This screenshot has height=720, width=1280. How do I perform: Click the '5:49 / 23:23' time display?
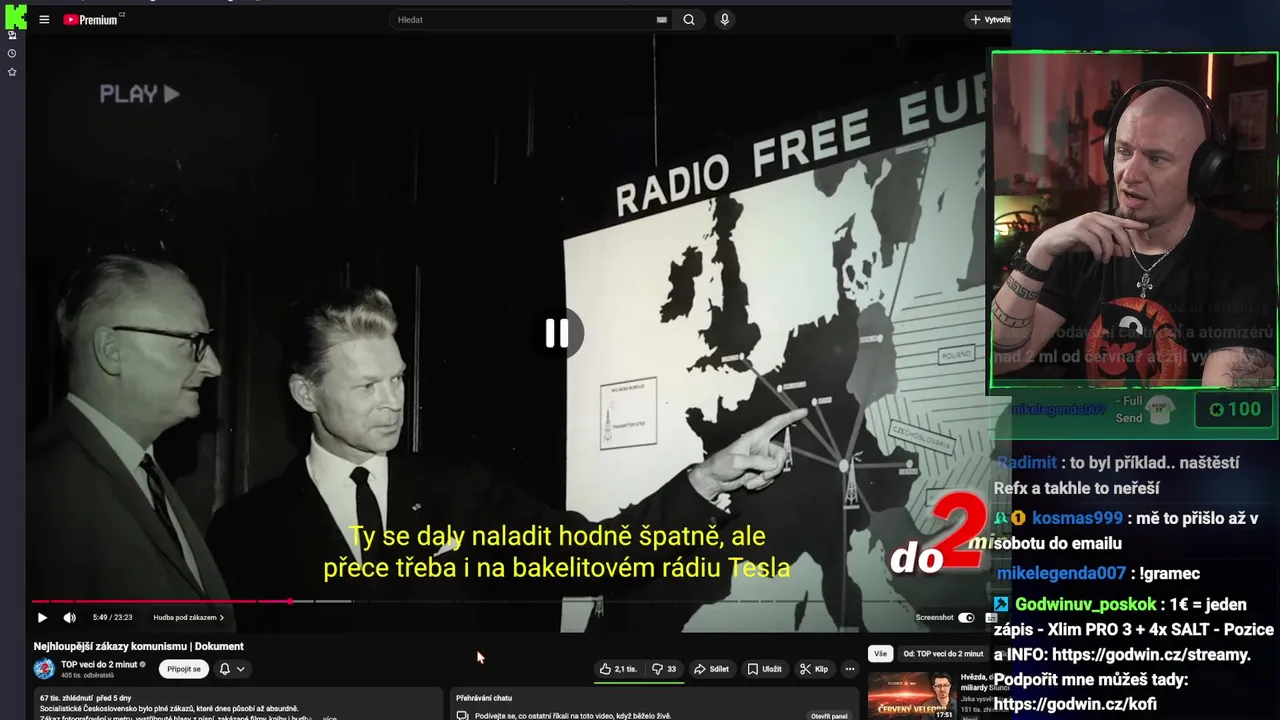click(112, 617)
